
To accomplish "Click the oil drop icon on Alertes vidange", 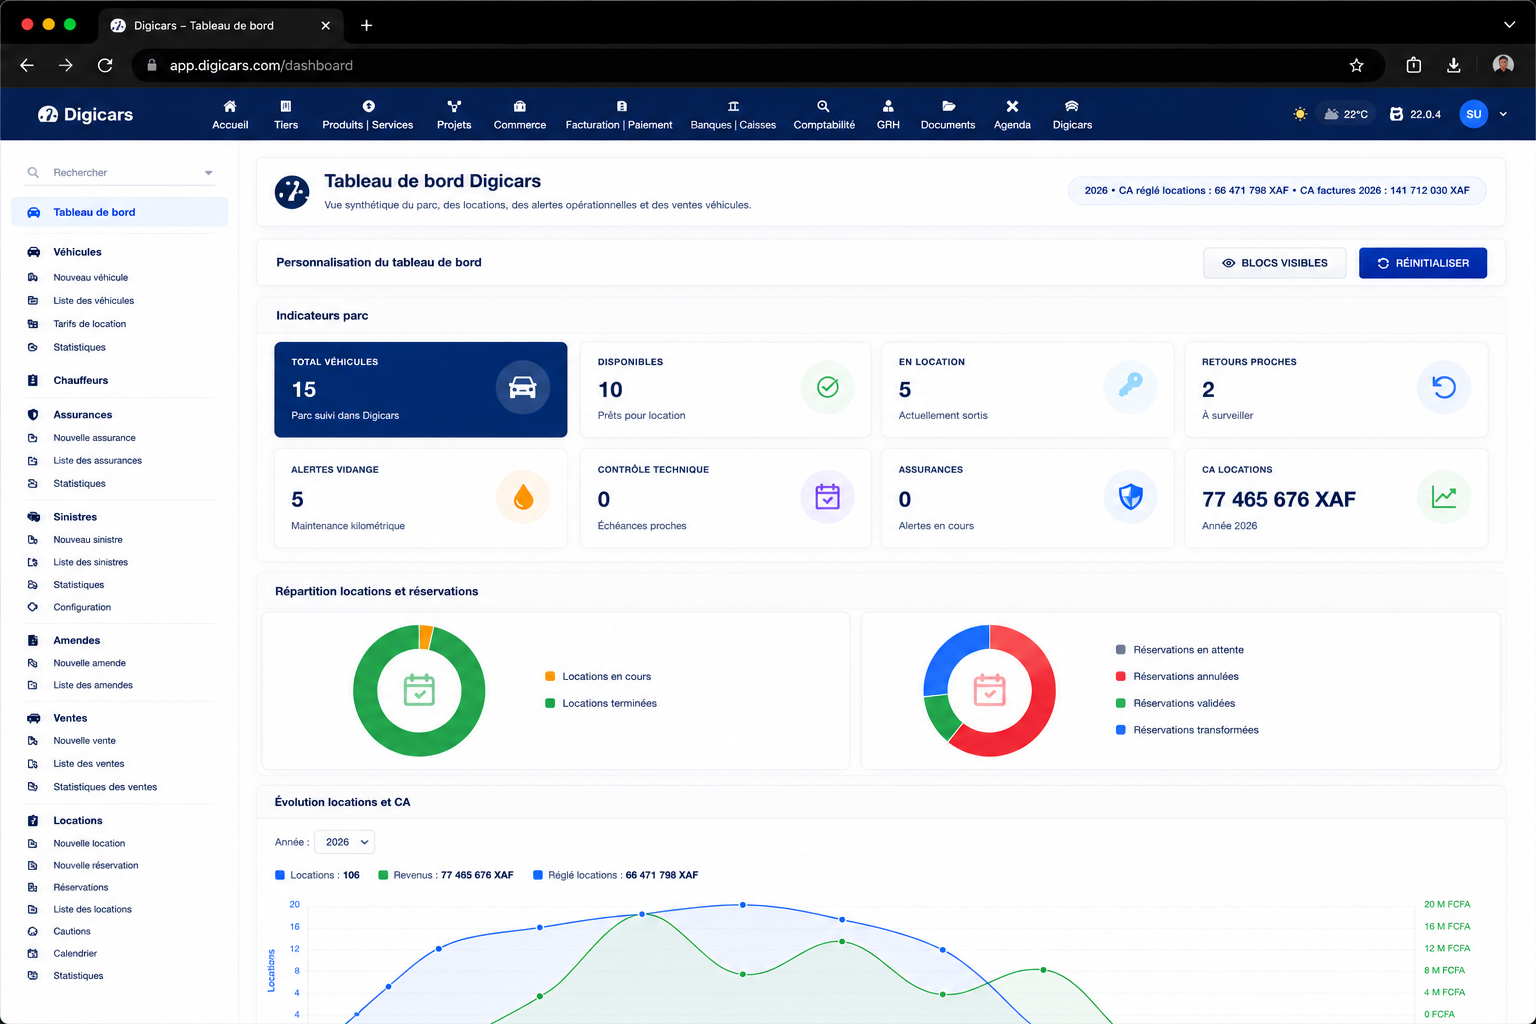I will coord(523,497).
